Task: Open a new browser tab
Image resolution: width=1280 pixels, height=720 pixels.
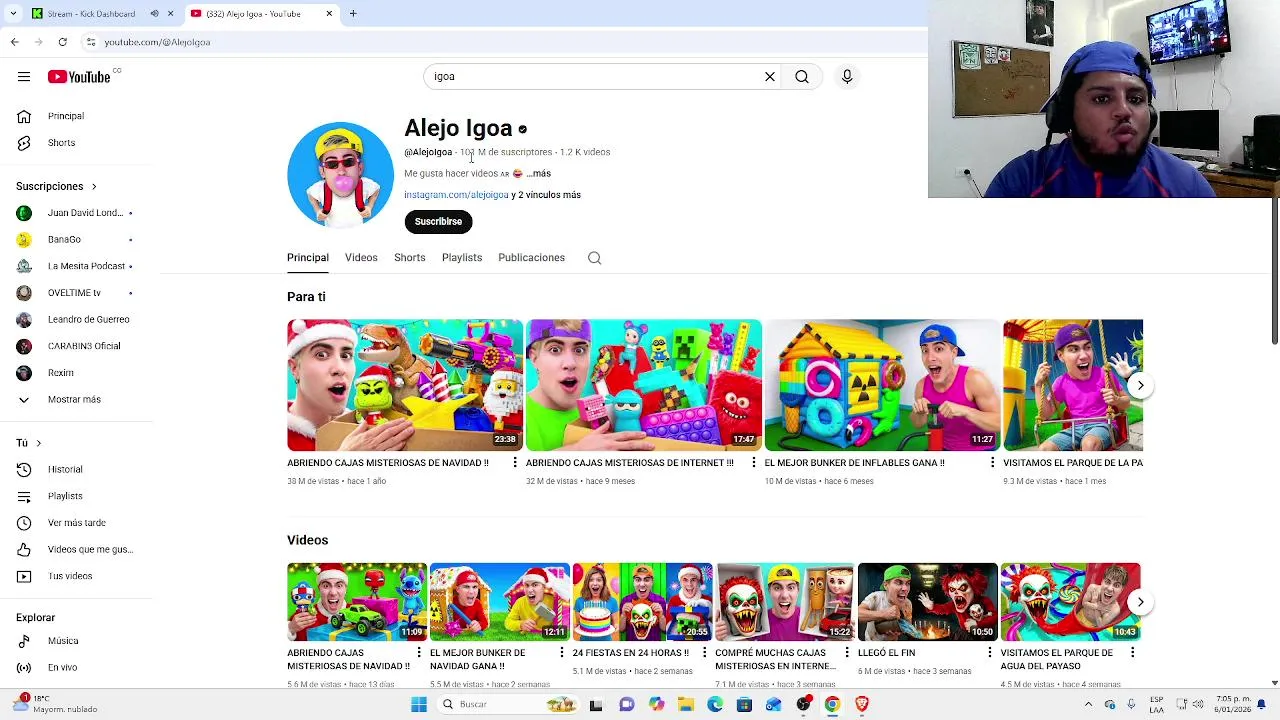Action: point(353,13)
